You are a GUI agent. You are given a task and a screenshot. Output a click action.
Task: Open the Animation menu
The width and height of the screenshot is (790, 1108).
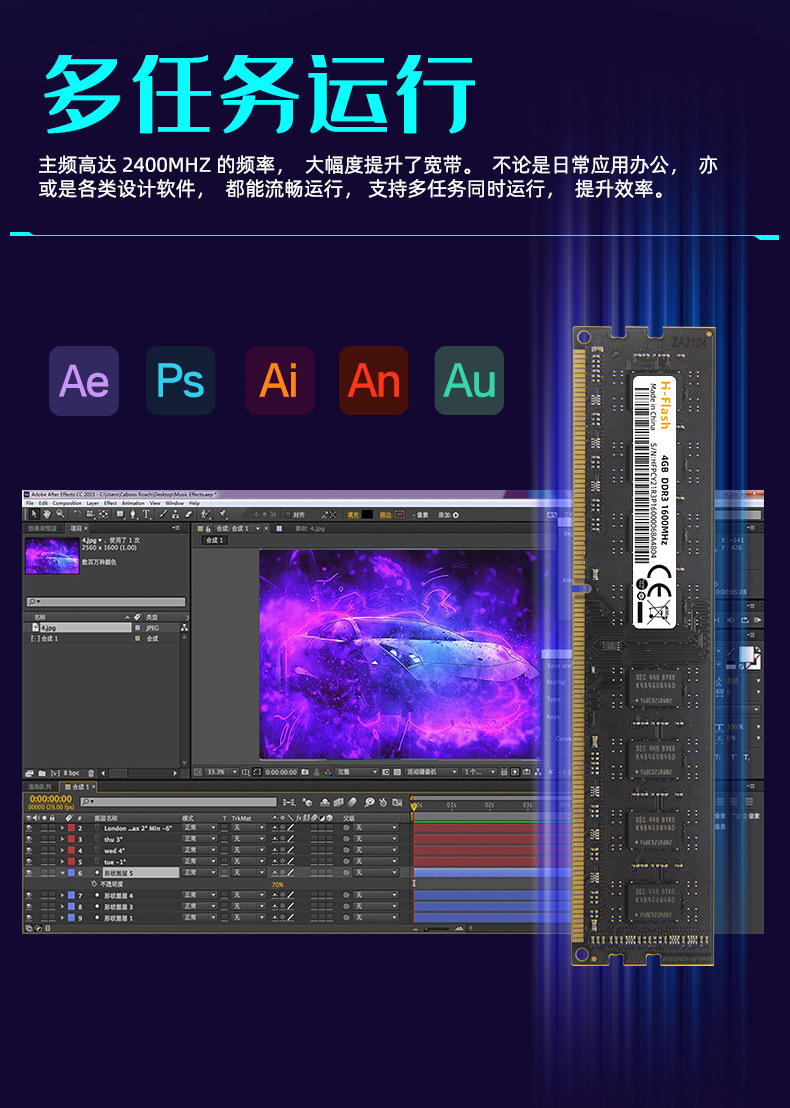[133, 503]
